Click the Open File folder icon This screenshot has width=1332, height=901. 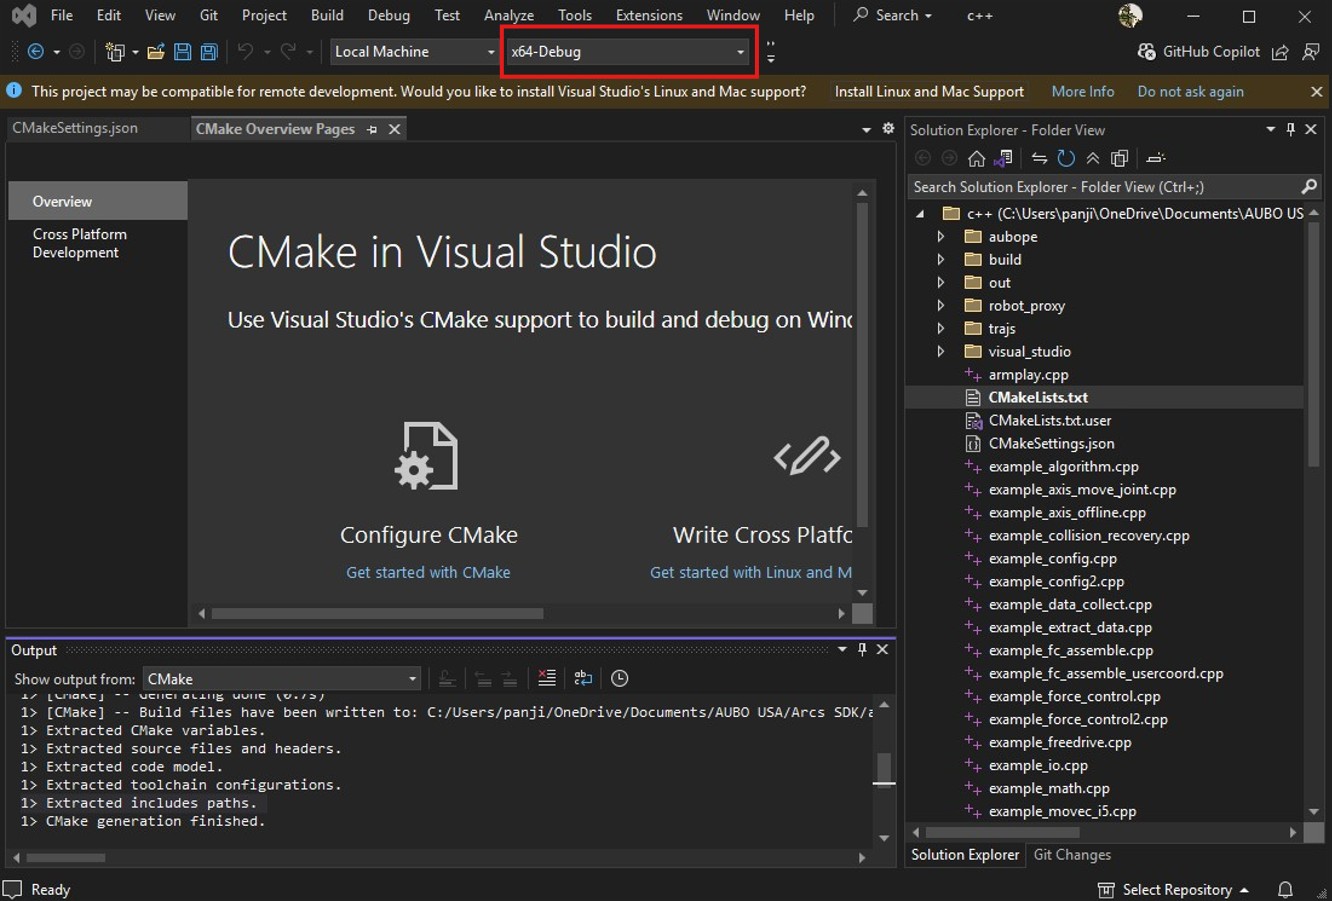point(156,52)
